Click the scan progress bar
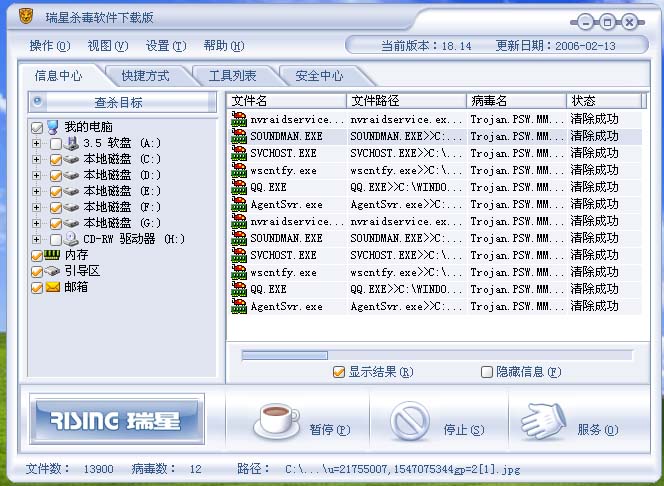664x486 pixels. pos(437,356)
